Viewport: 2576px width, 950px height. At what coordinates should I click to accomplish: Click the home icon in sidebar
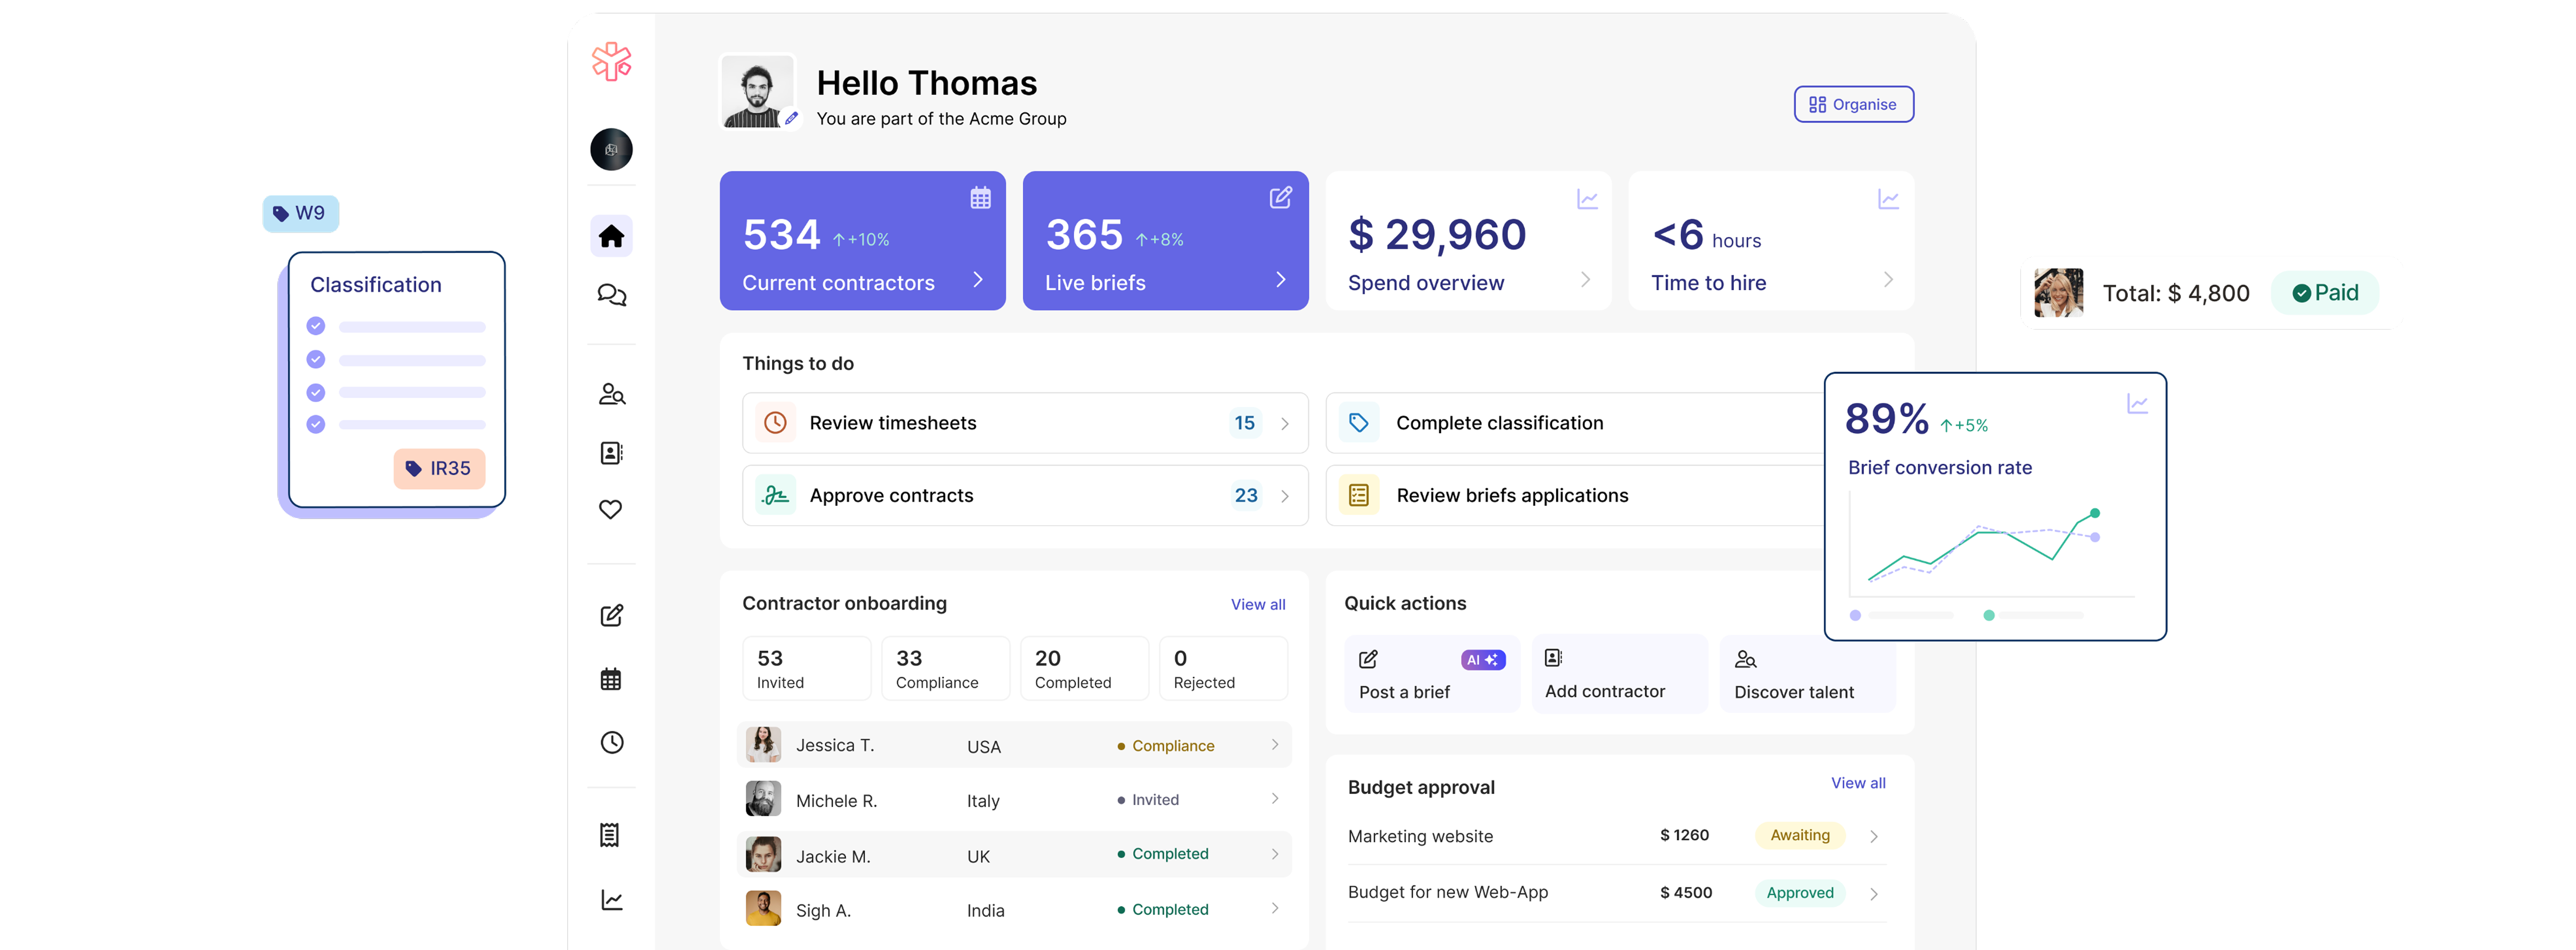tap(611, 236)
